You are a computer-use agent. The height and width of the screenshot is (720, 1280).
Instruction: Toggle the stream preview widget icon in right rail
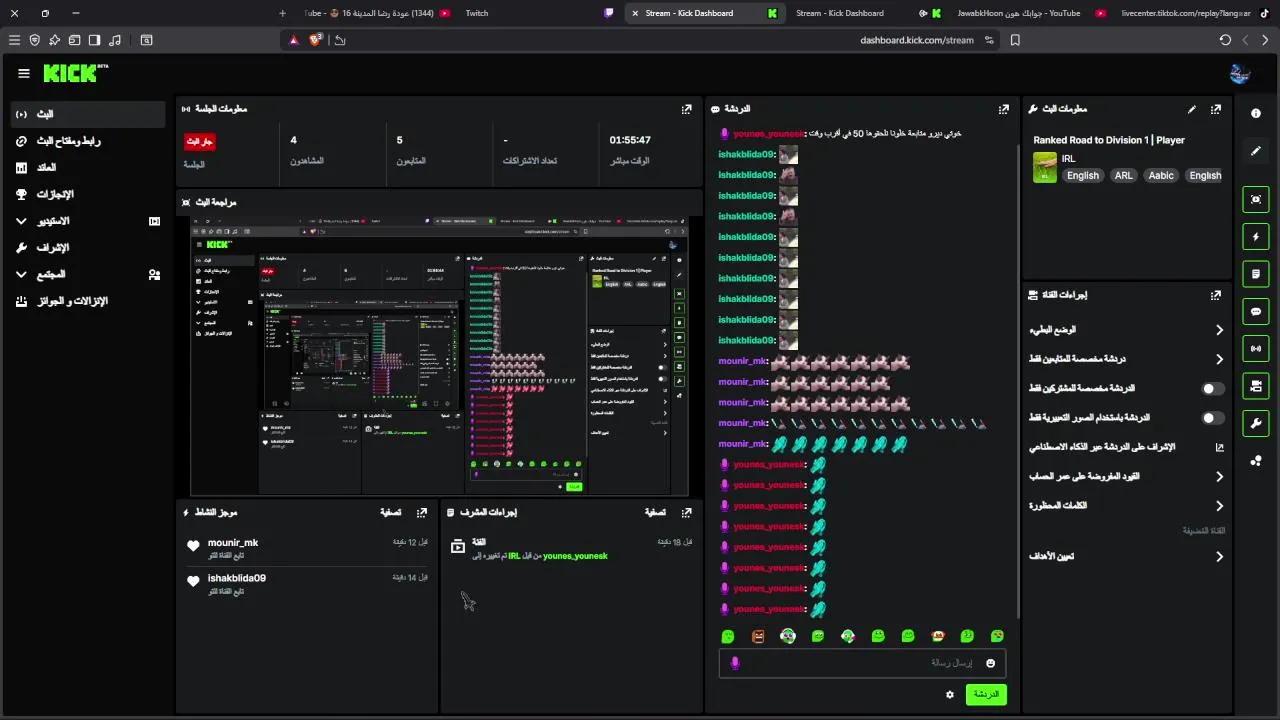tap(1256, 199)
